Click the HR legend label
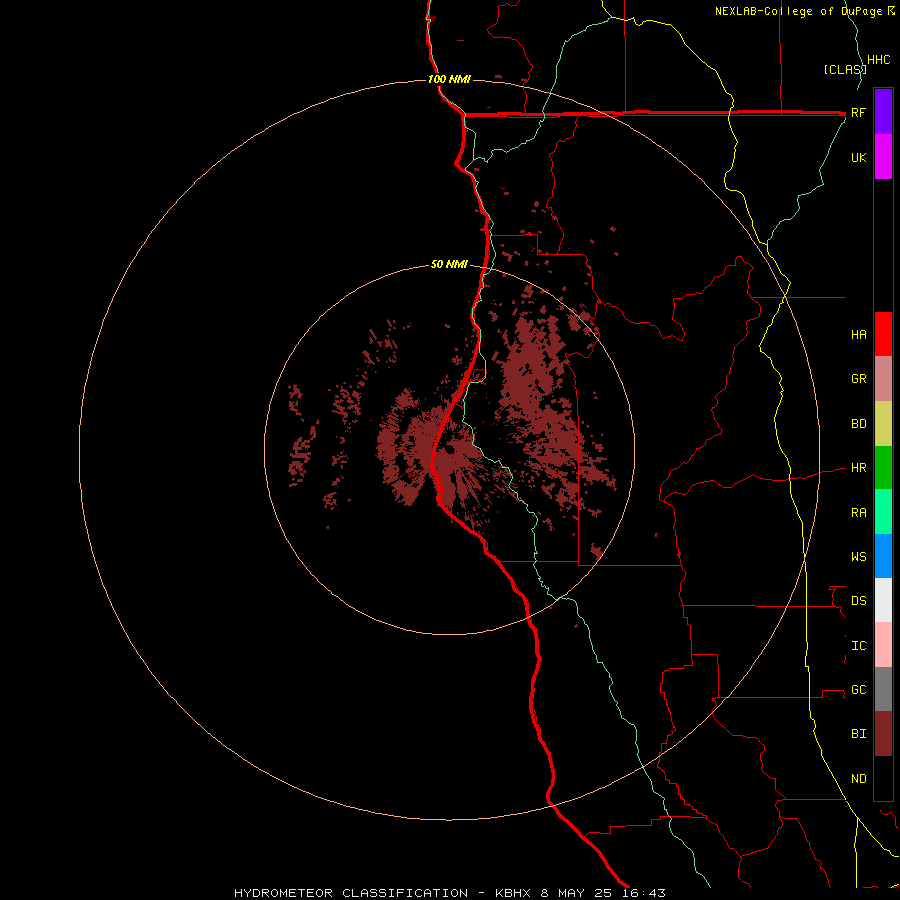Image resolution: width=900 pixels, height=900 pixels. (x=859, y=468)
